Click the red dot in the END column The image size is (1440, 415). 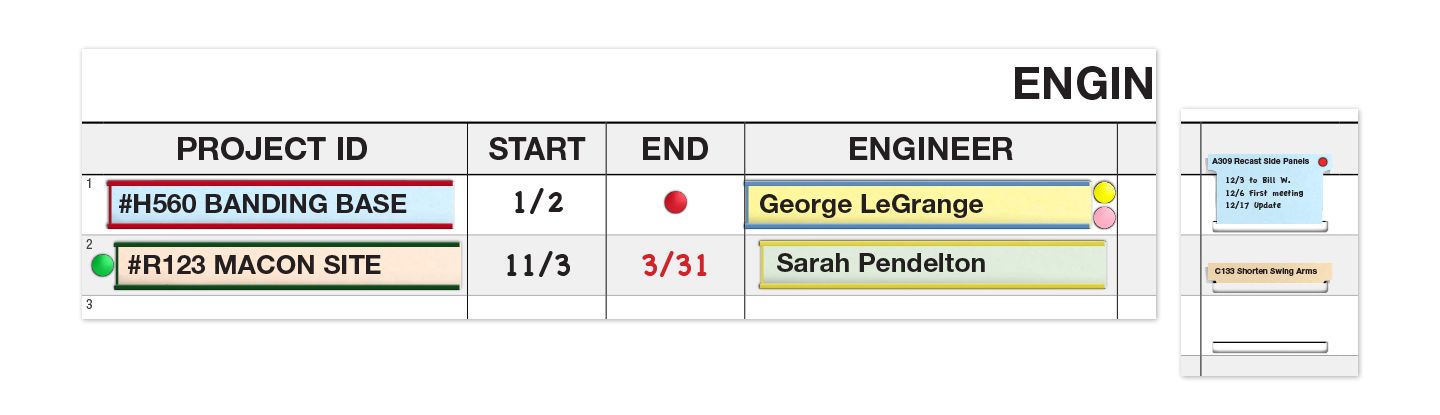pos(676,203)
